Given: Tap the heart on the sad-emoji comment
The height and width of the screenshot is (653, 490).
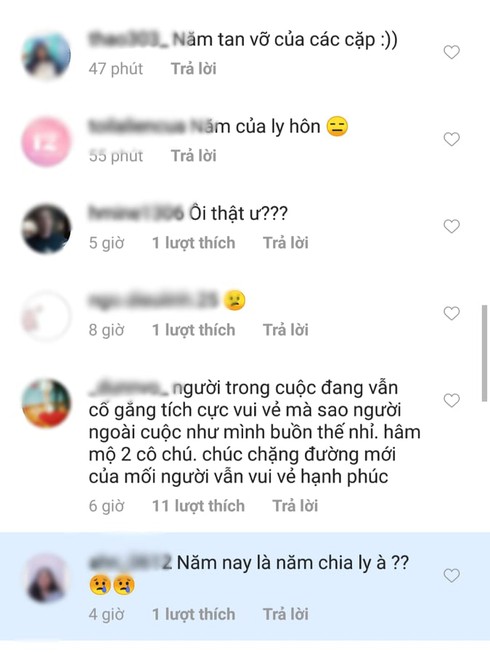Looking at the screenshot, I should click(451, 313).
